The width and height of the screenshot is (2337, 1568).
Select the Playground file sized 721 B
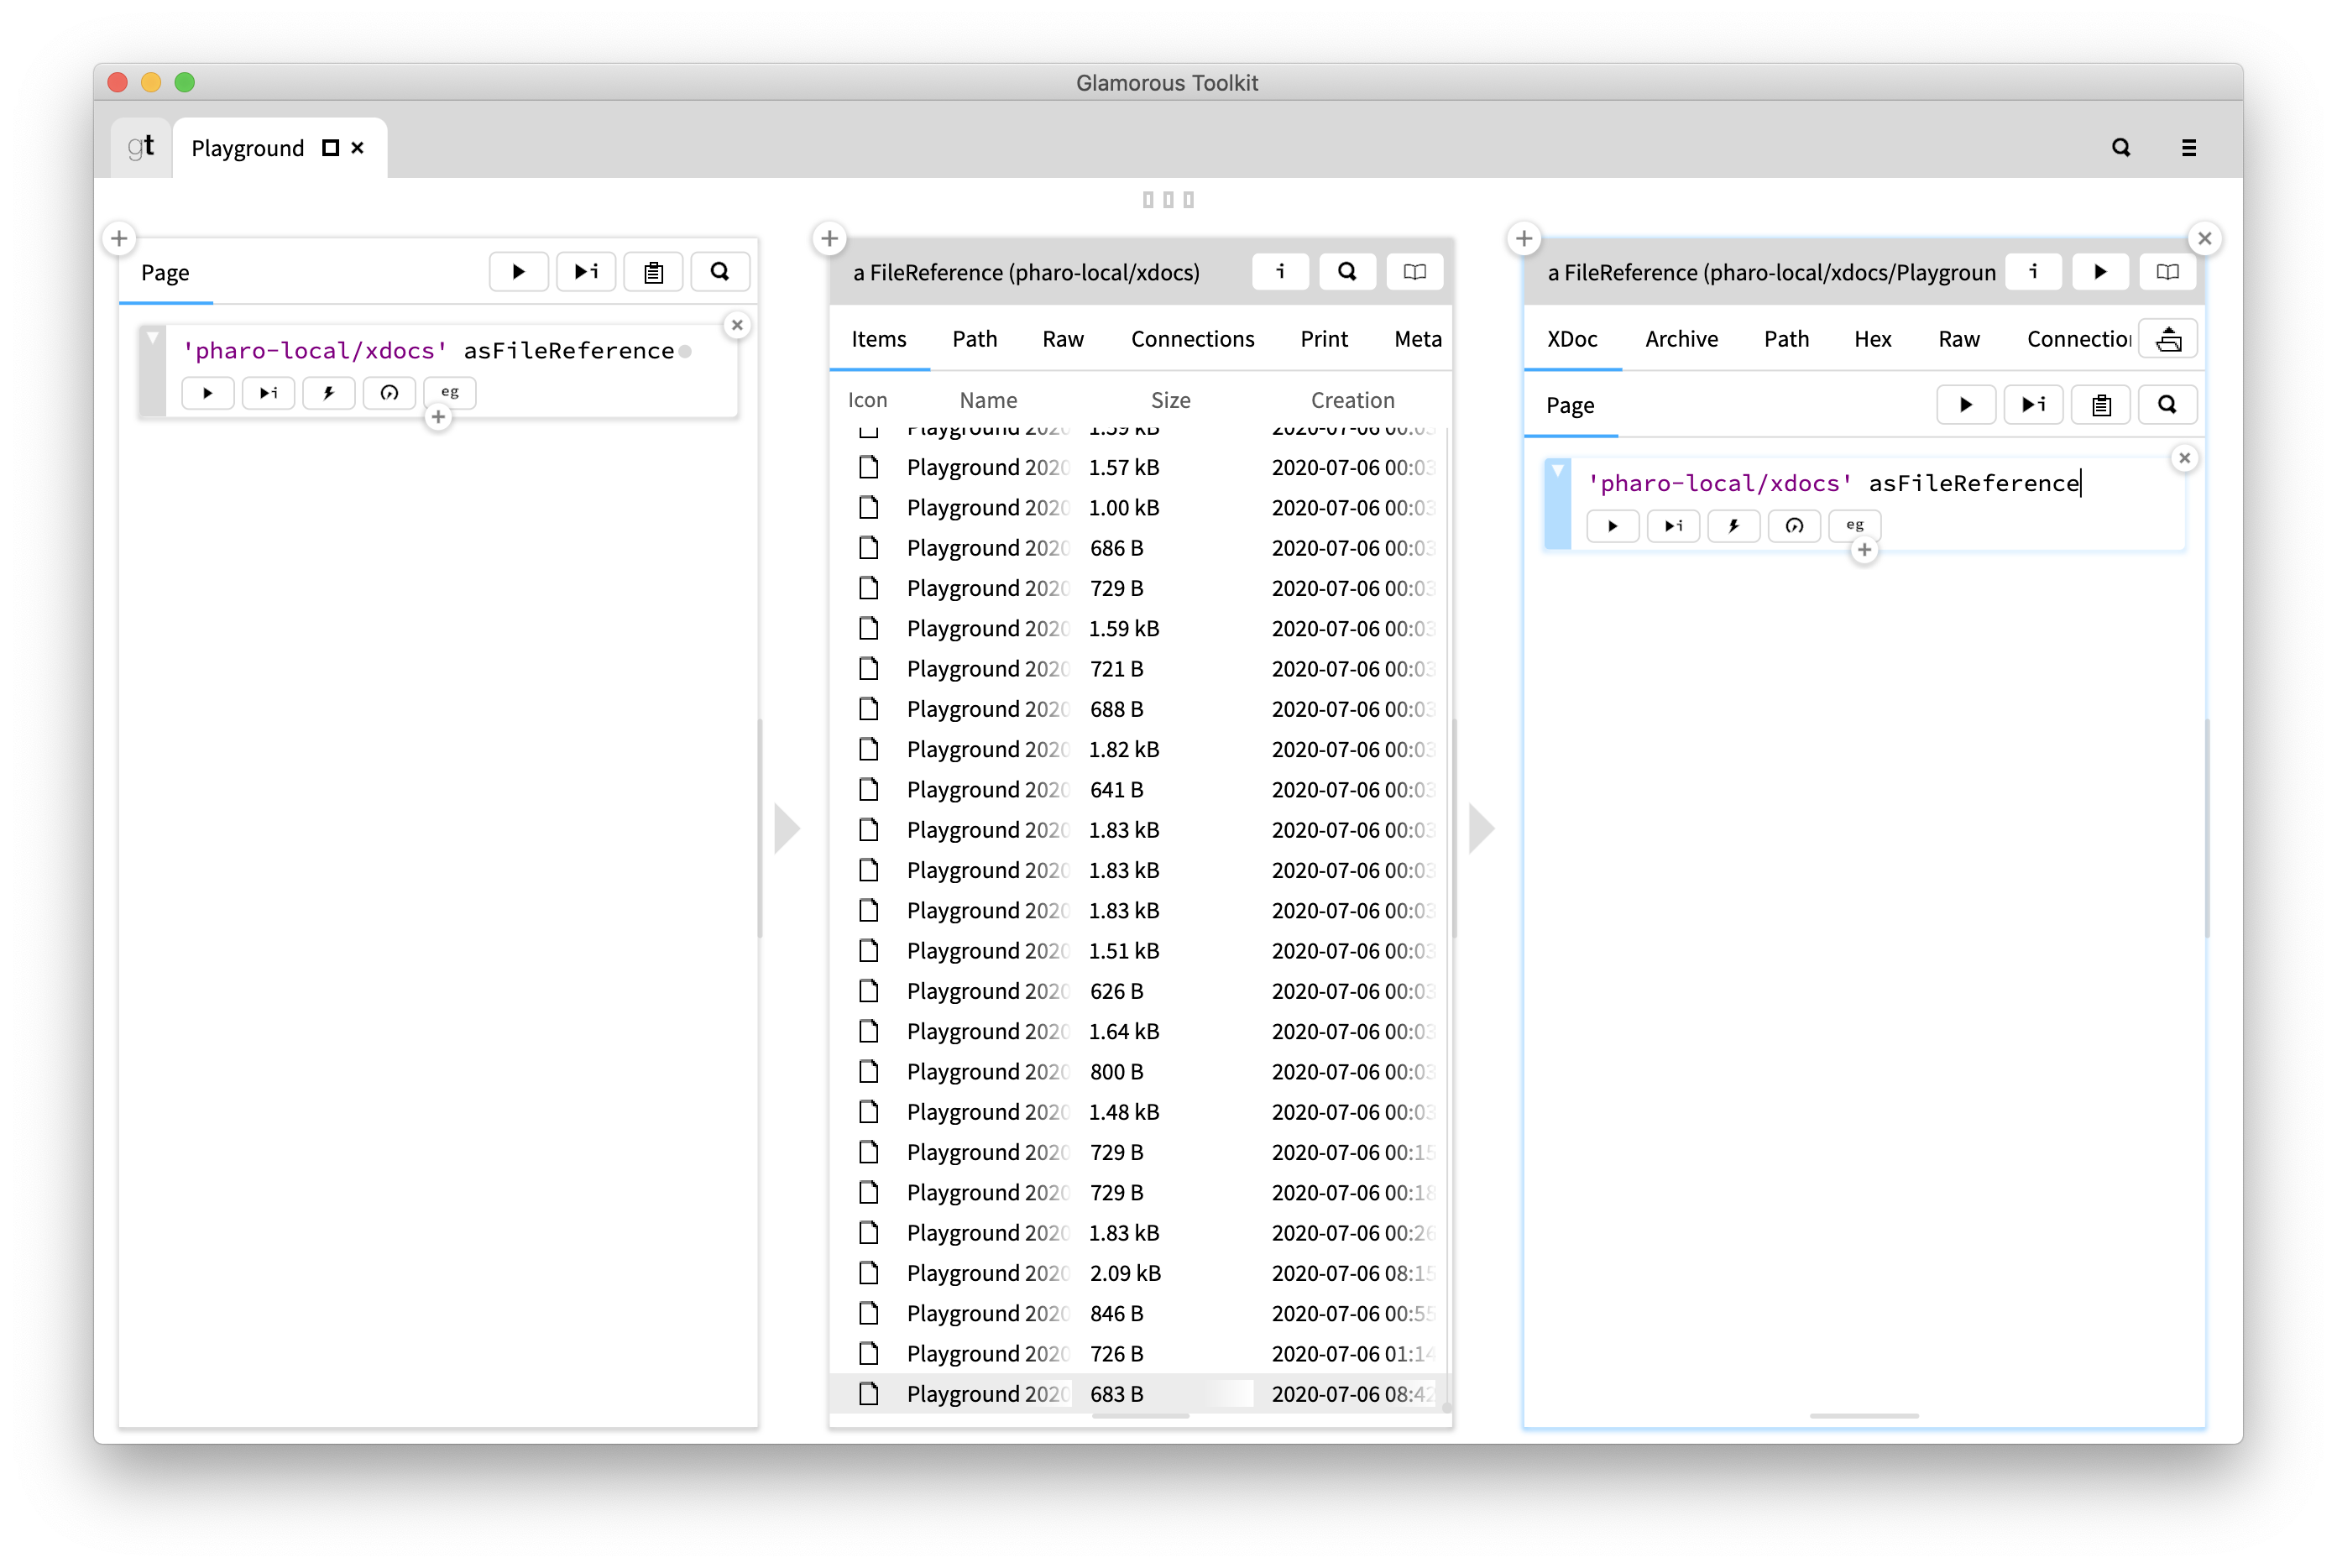(x=1139, y=669)
